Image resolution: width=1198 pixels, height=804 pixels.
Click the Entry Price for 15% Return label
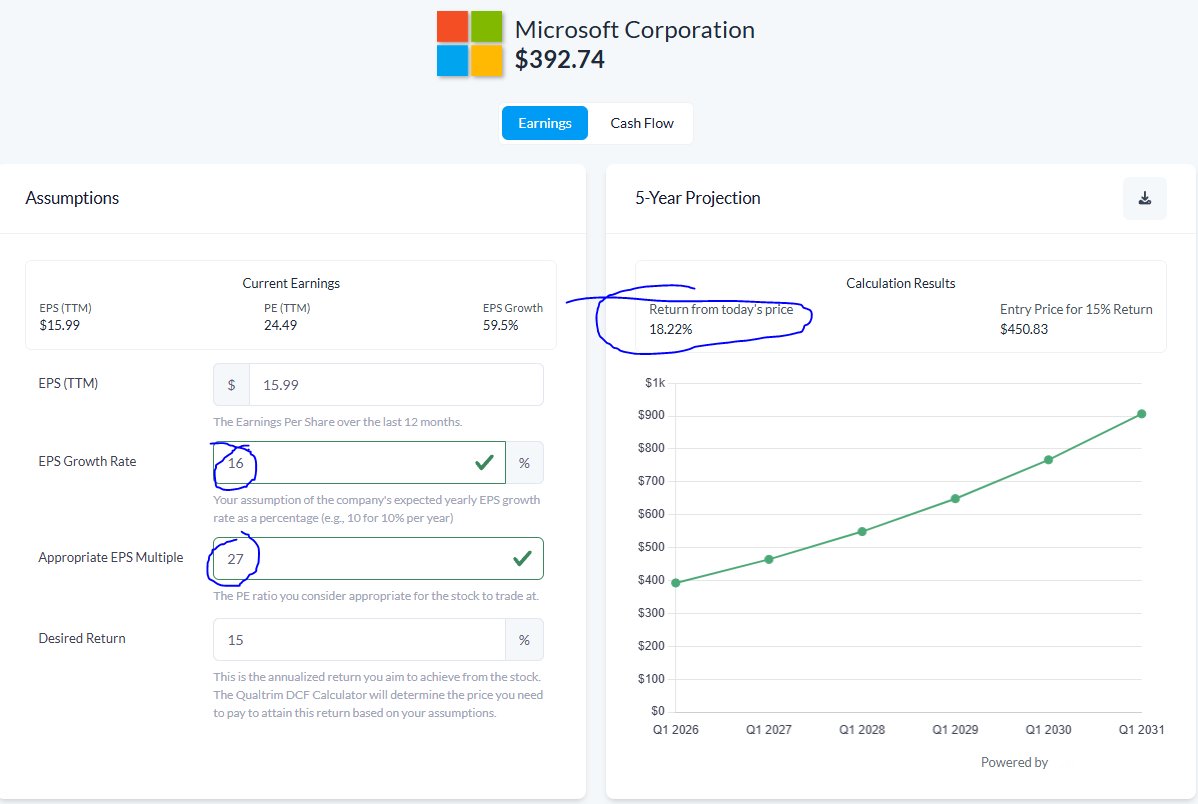1076,310
